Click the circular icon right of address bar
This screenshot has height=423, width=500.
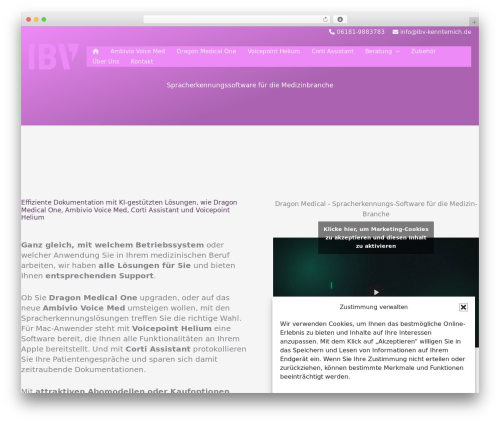coord(340,19)
